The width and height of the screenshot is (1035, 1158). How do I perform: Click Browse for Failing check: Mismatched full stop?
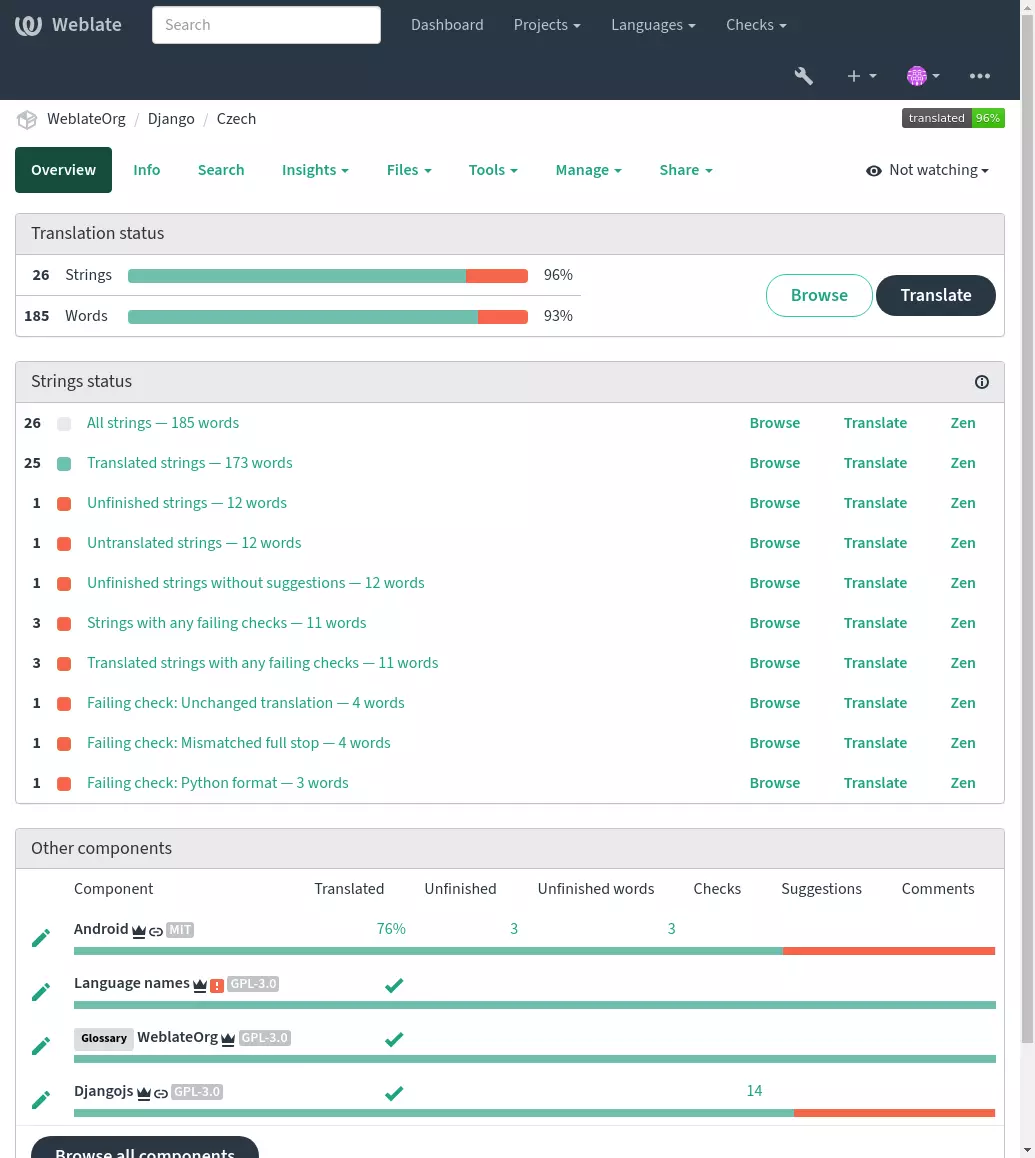coord(775,743)
